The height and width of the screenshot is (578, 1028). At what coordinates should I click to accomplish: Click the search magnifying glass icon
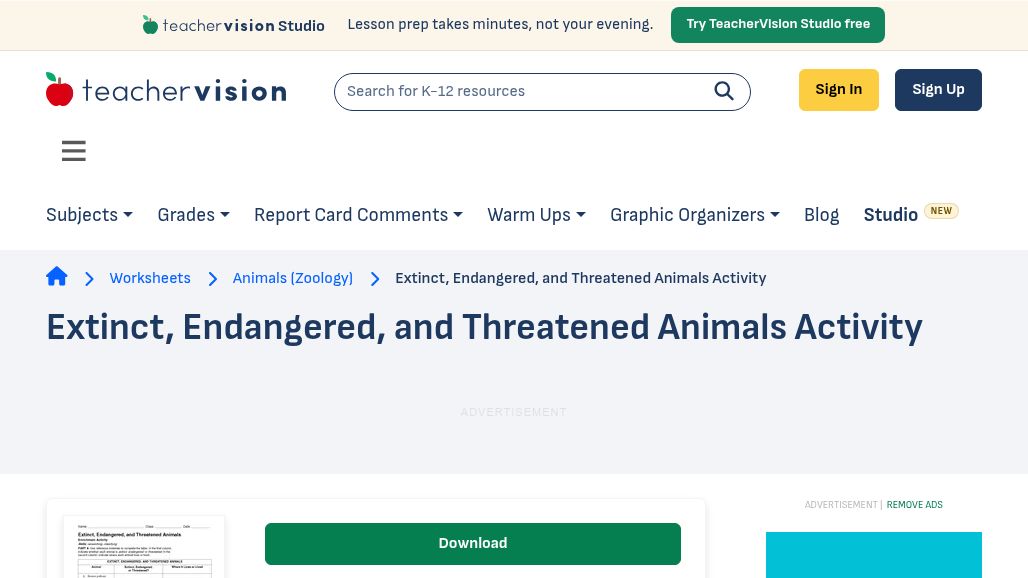724,91
